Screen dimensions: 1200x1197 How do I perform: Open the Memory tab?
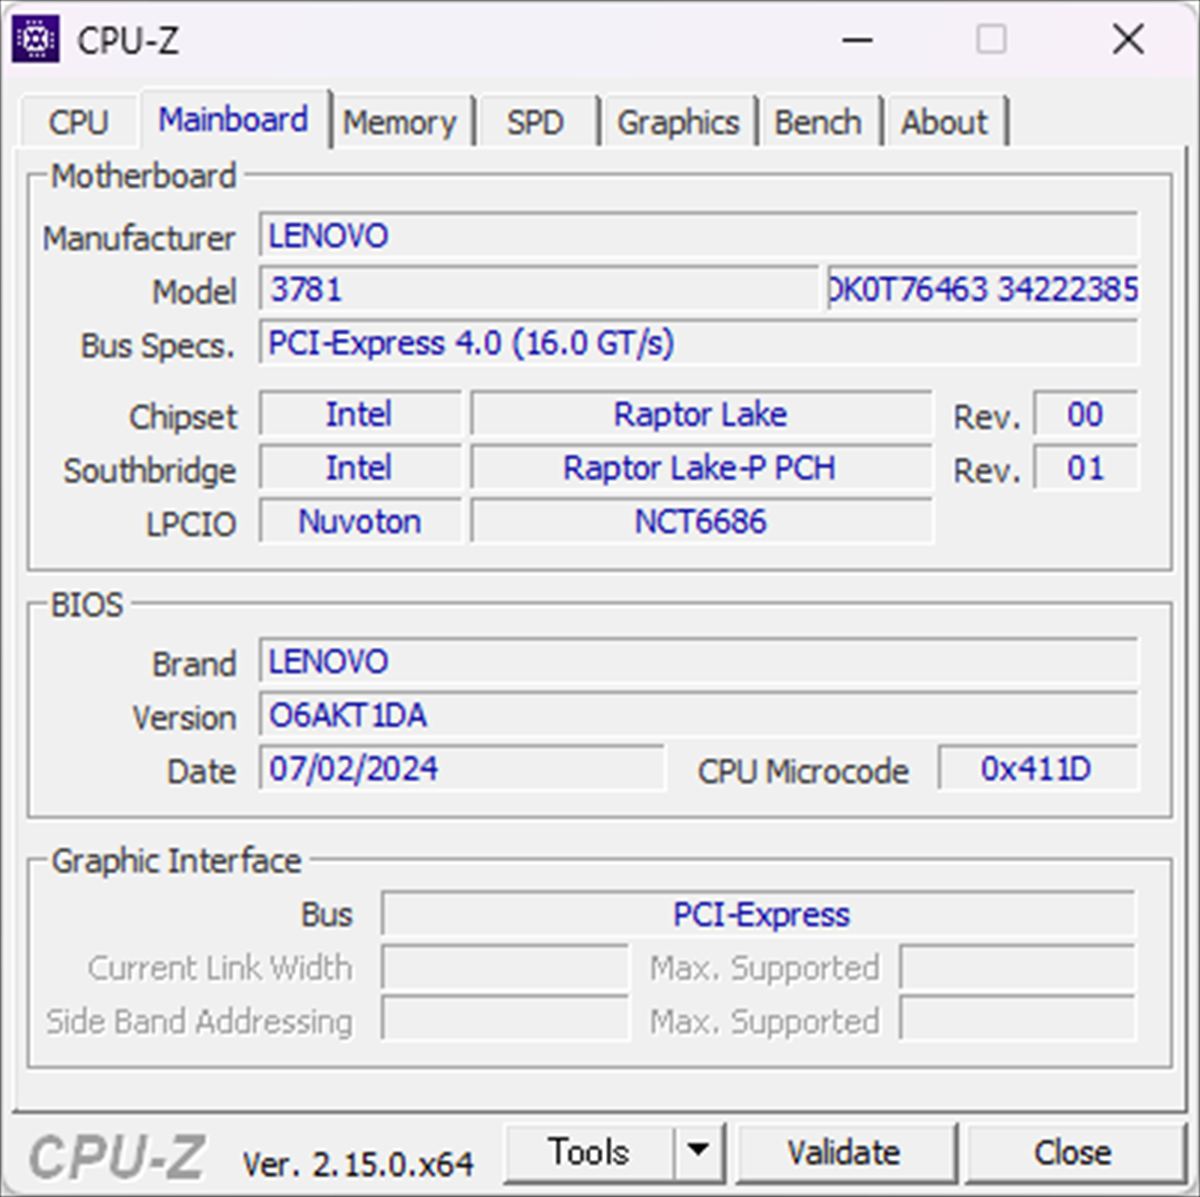tap(400, 122)
